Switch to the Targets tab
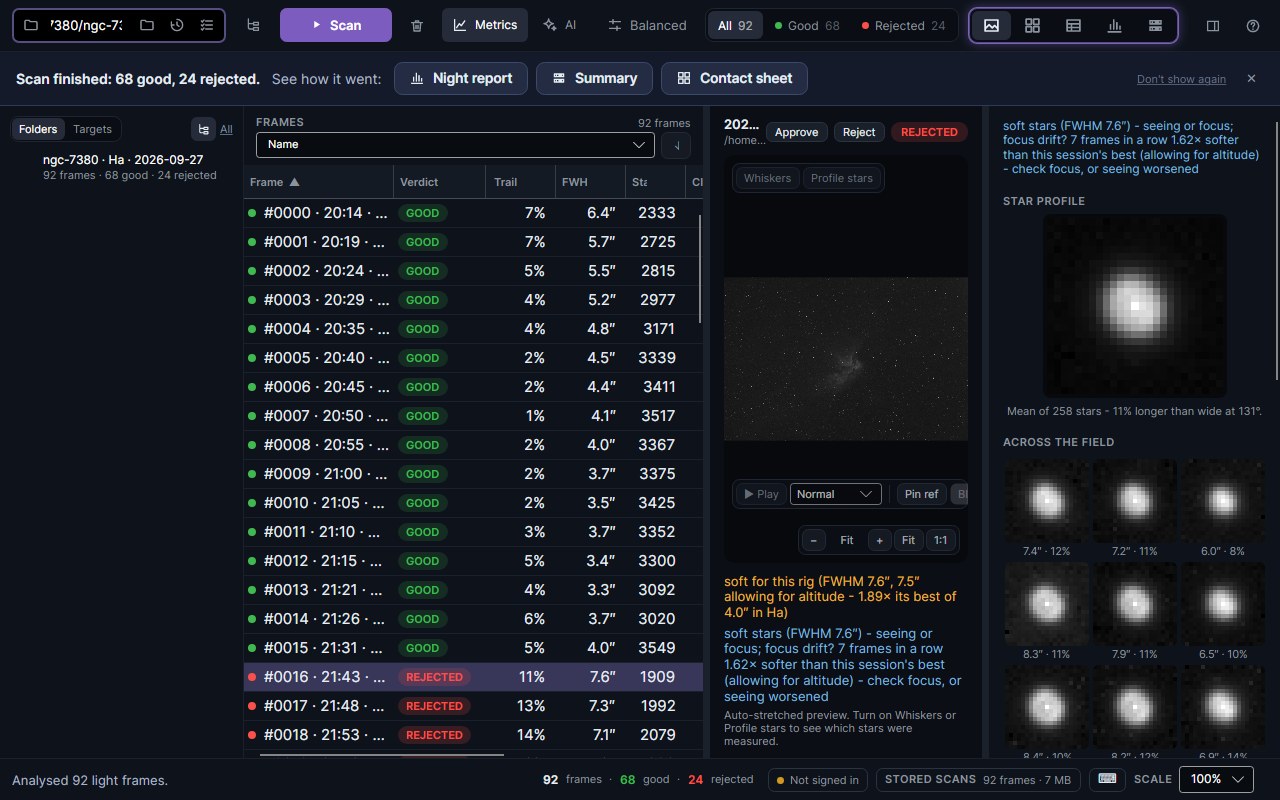This screenshot has height=800, width=1280. 92,129
